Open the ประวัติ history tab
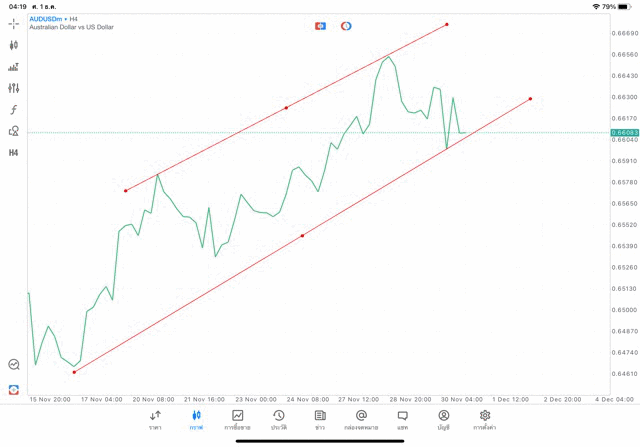Screen dimensions: 640x447 click(x=278, y=419)
